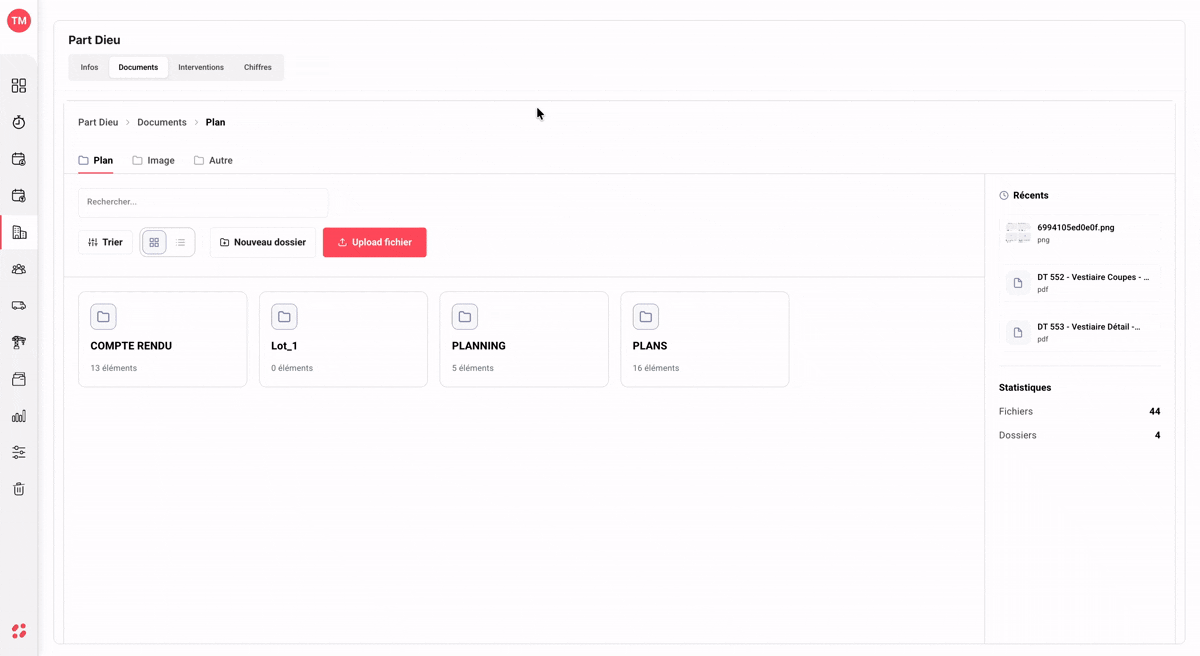This screenshot has width=1200, height=656.
Task: Go to the Chiffres tab
Action: [258, 67]
